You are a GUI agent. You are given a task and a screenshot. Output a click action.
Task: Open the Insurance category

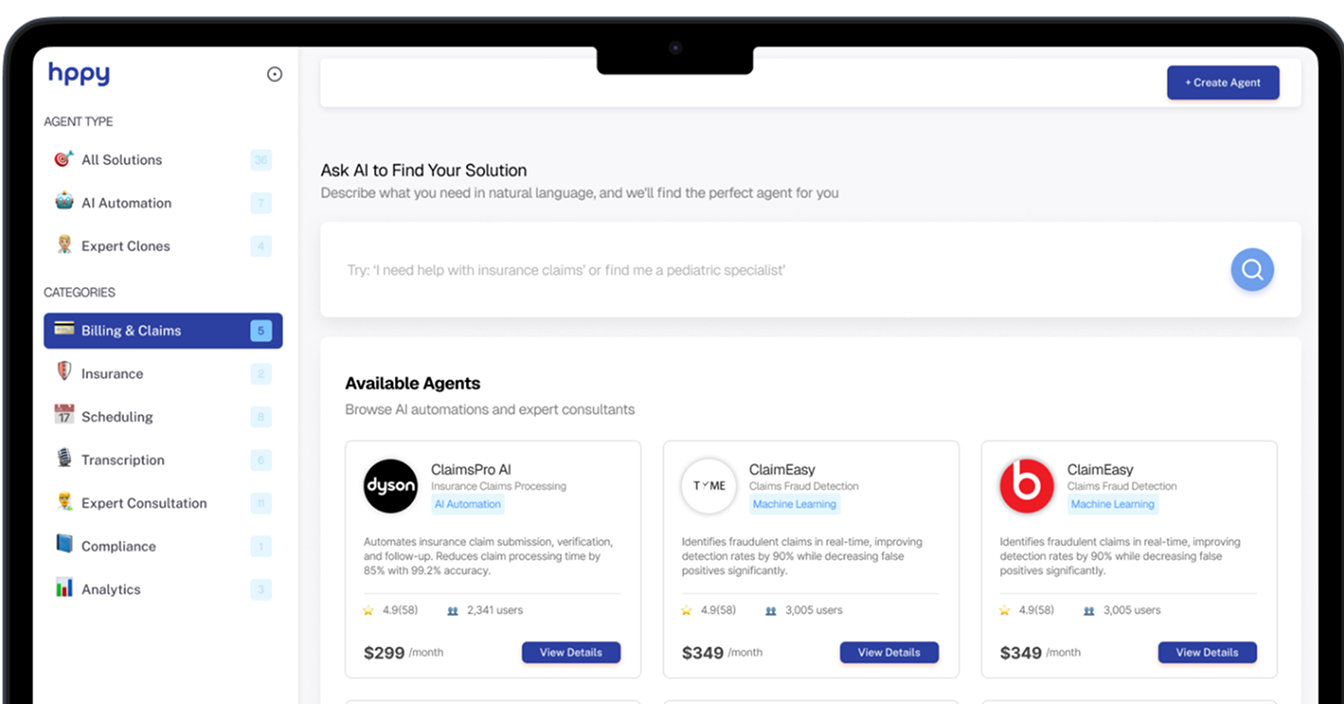click(x=112, y=374)
